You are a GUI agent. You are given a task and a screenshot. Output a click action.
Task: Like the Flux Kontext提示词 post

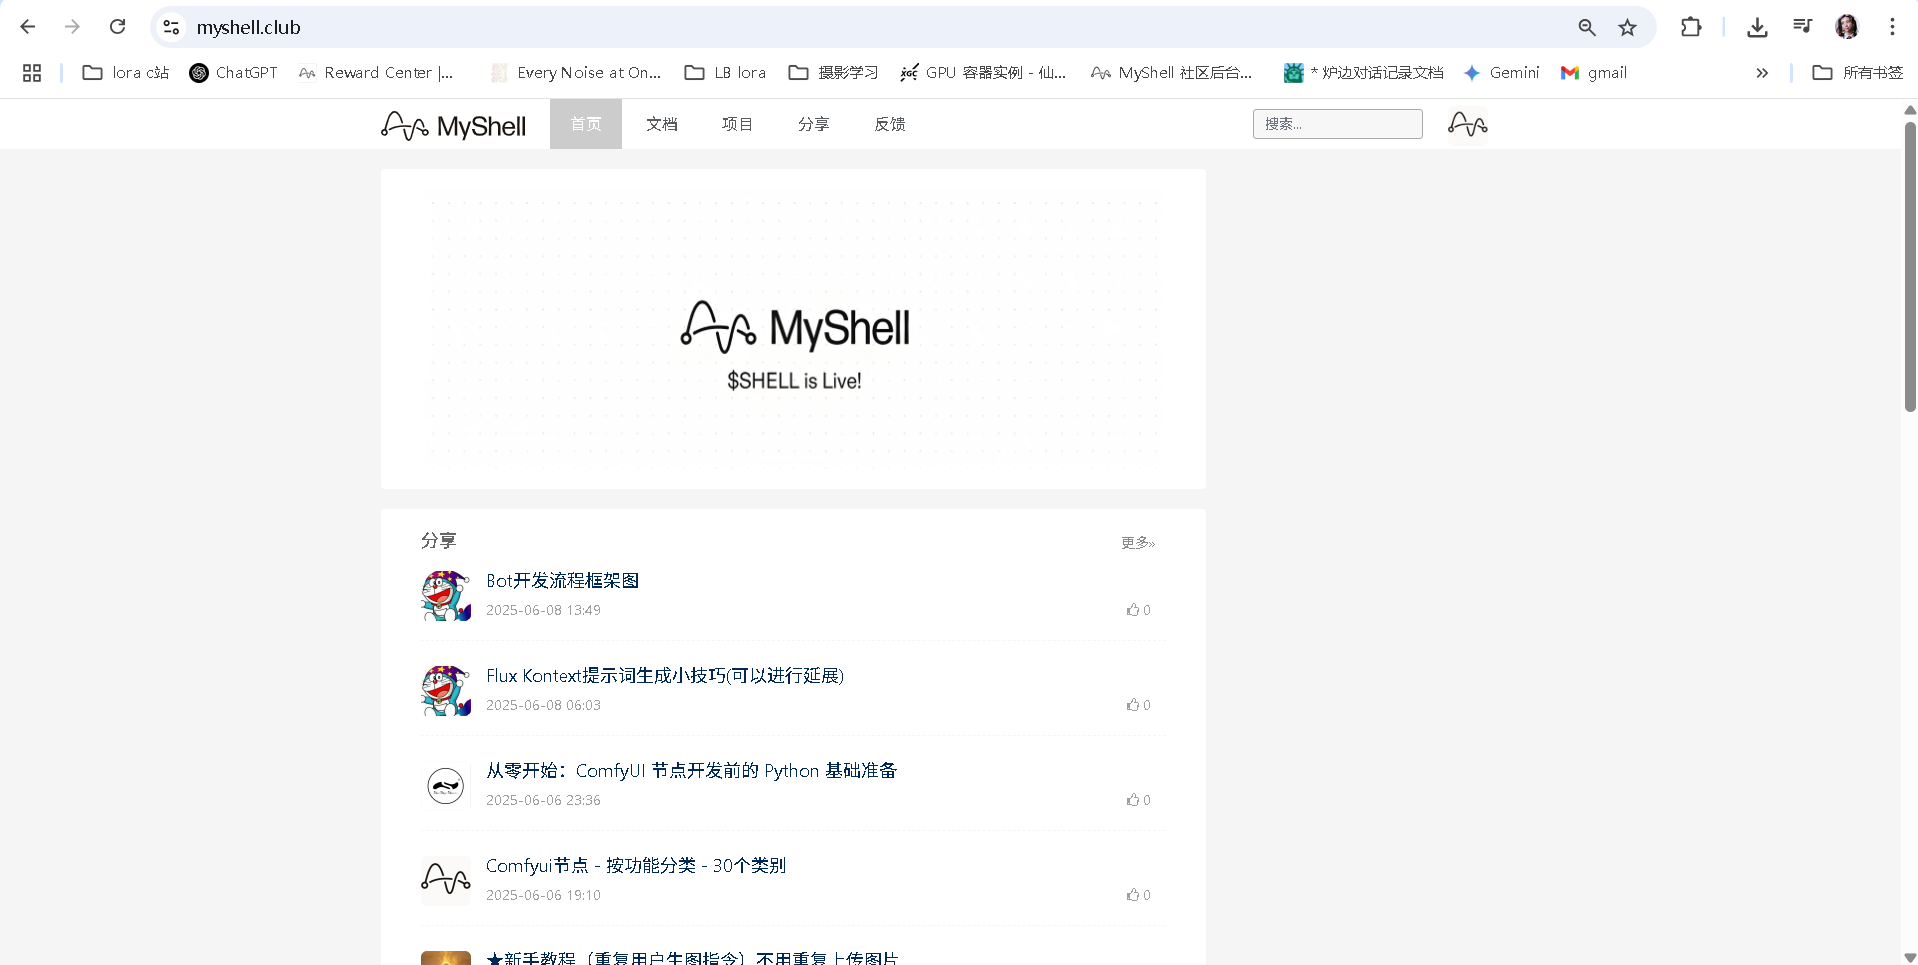pos(1138,705)
